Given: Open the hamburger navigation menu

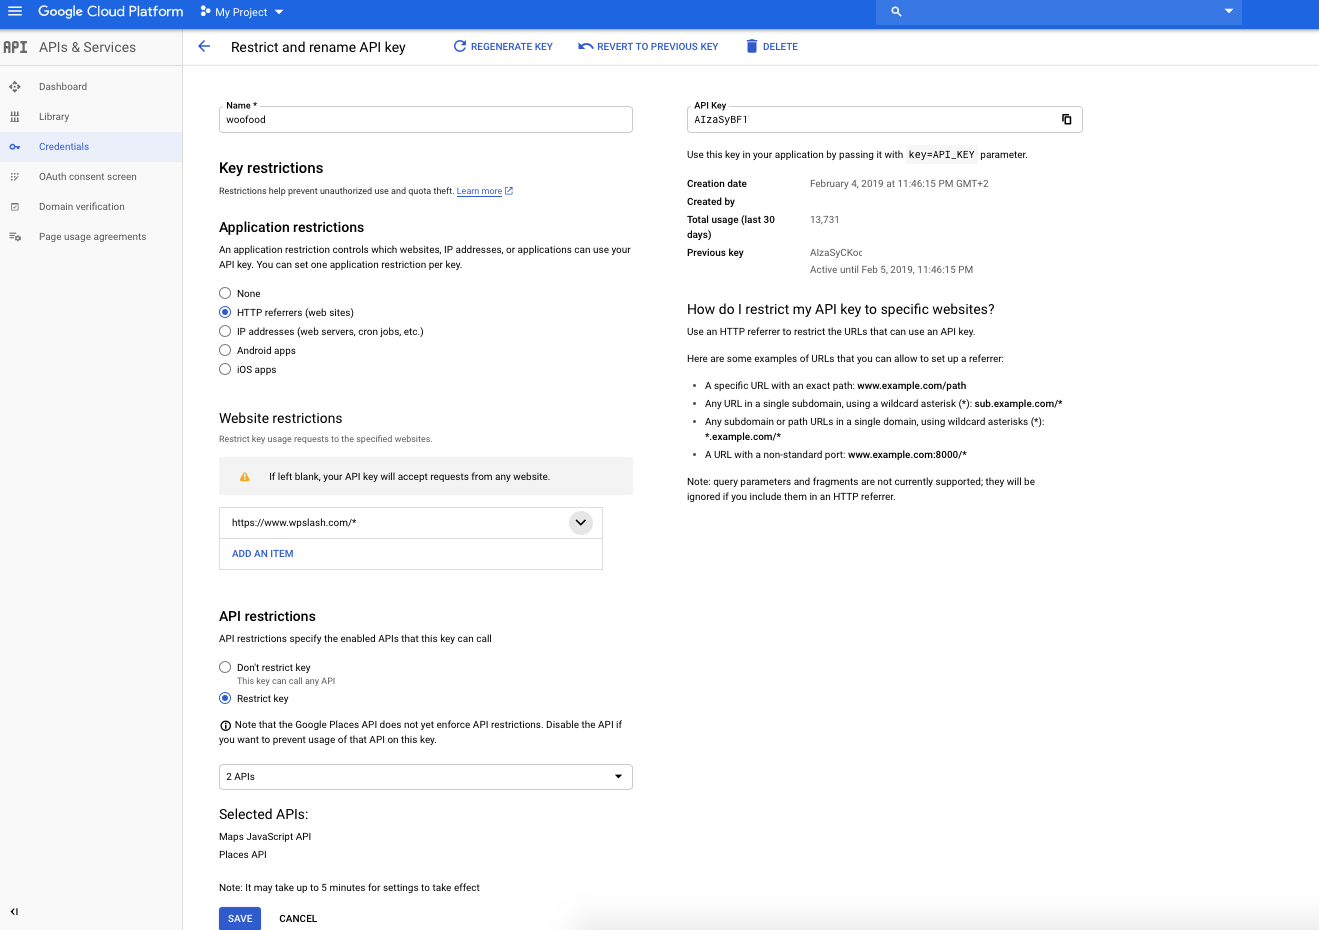Looking at the screenshot, I should [x=15, y=12].
